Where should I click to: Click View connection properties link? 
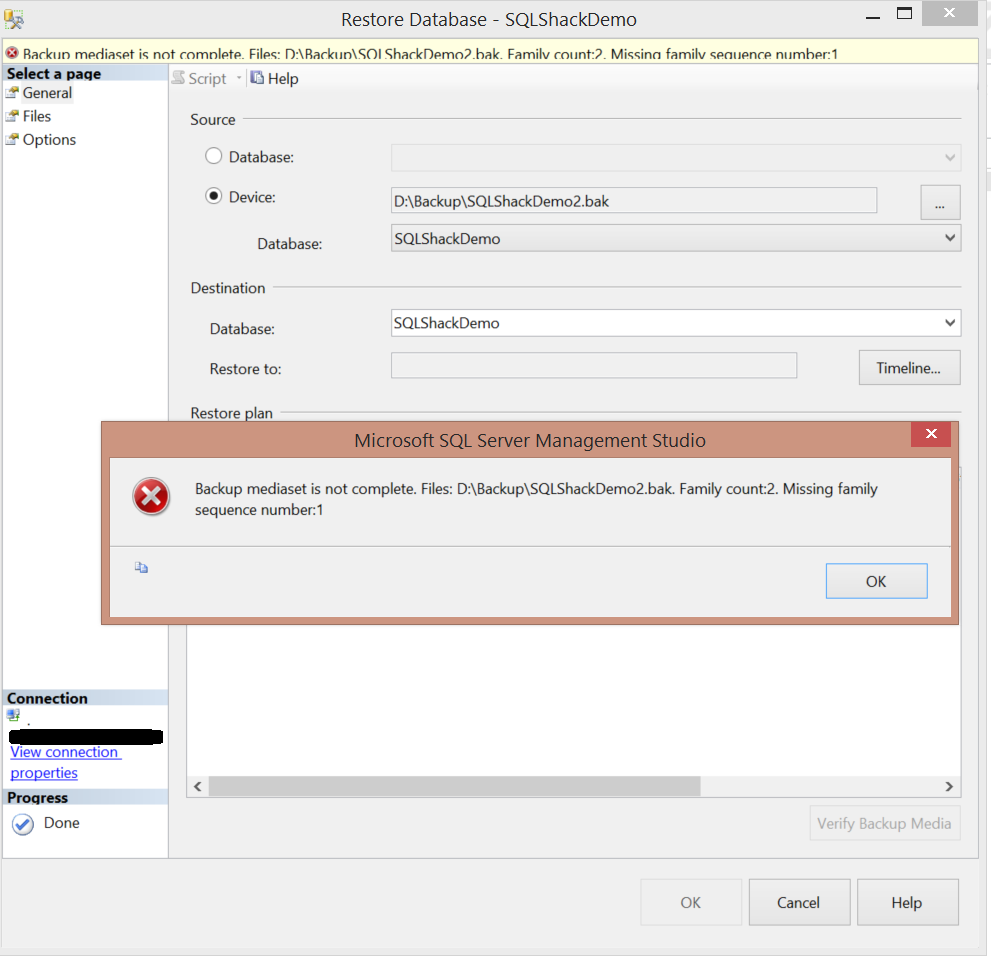tap(66, 762)
